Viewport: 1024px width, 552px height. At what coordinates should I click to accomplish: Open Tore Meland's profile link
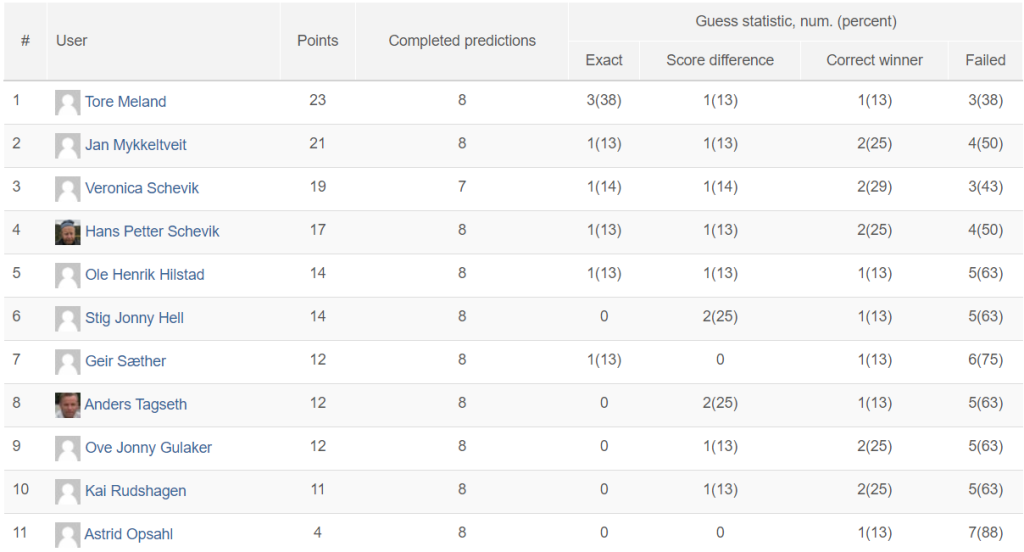(125, 101)
